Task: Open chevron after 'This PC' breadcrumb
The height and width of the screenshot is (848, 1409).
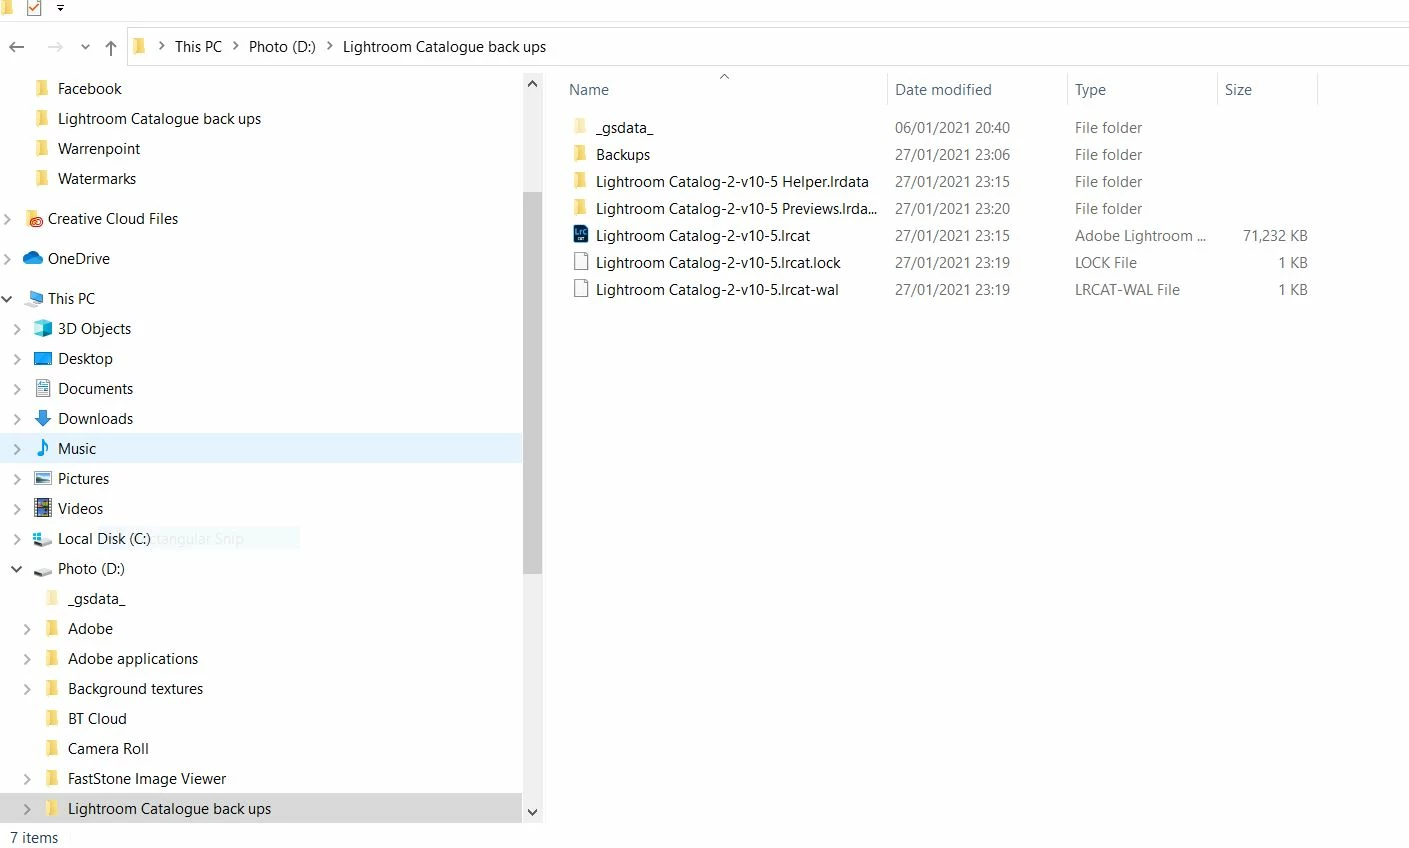Action: [236, 46]
